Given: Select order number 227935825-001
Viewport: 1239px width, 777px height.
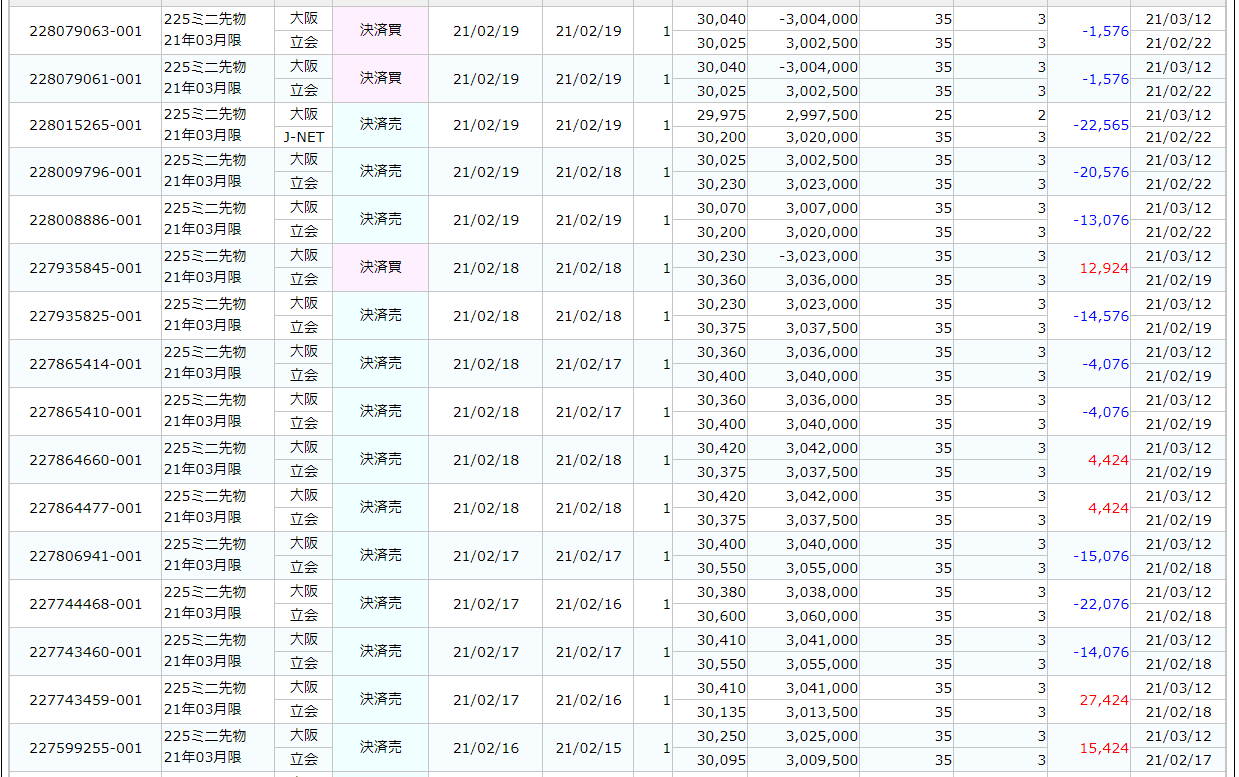Looking at the screenshot, I should (86, 316).
